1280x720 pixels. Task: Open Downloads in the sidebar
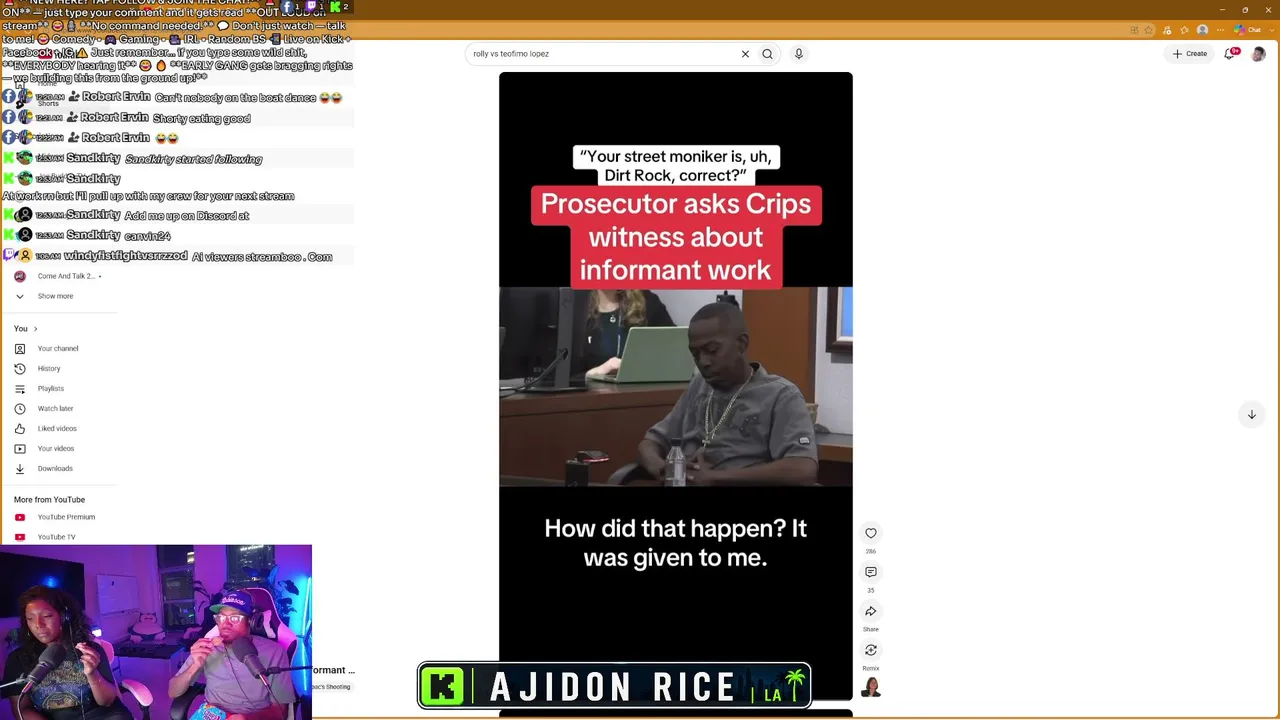55,469
